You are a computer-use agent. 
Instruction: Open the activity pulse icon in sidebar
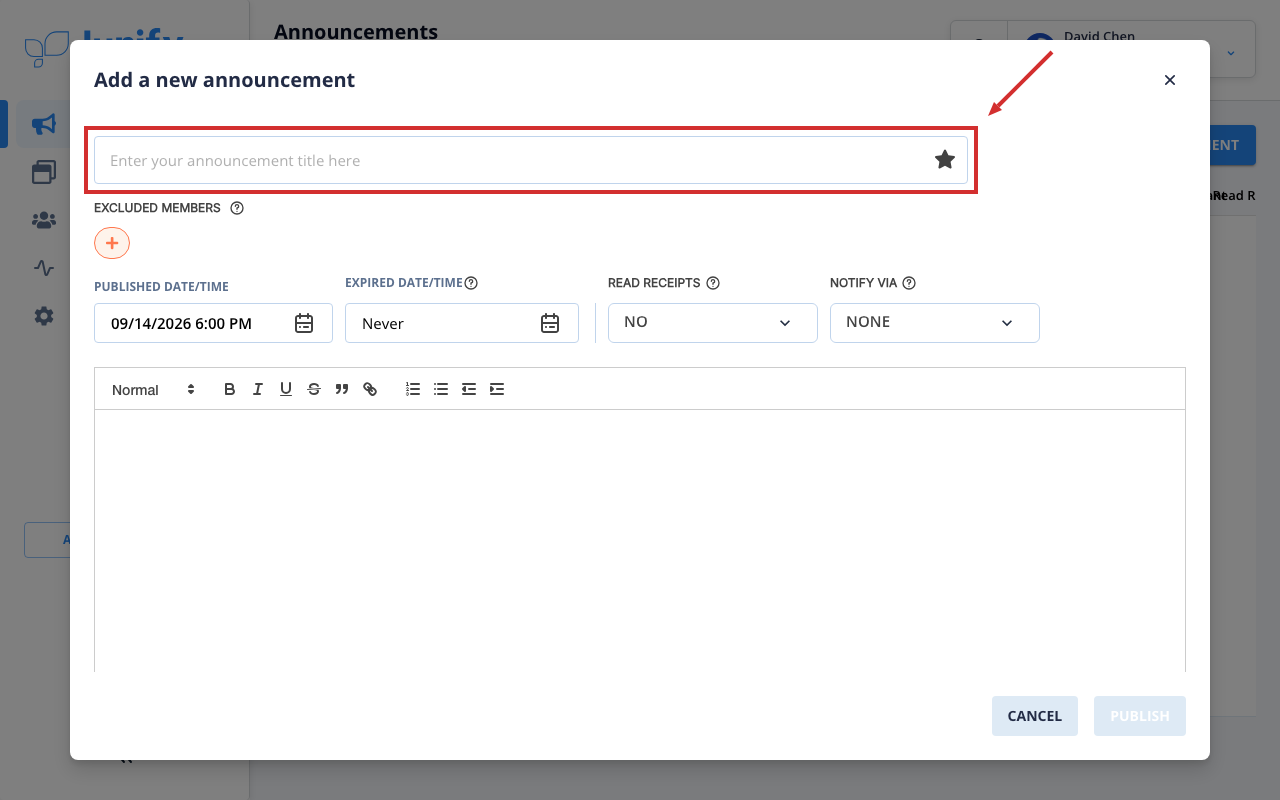pos(43,268)
